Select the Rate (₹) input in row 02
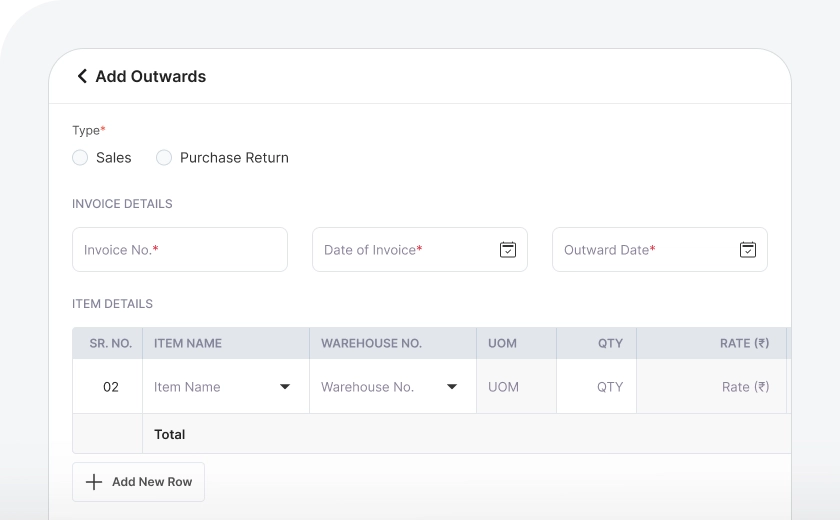 [711, 387]
